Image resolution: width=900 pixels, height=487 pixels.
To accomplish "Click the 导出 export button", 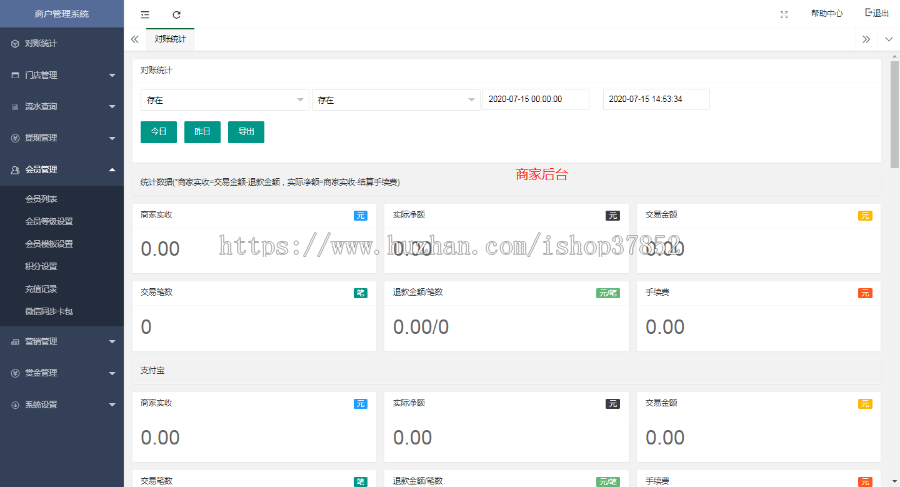I will point(246,132).
